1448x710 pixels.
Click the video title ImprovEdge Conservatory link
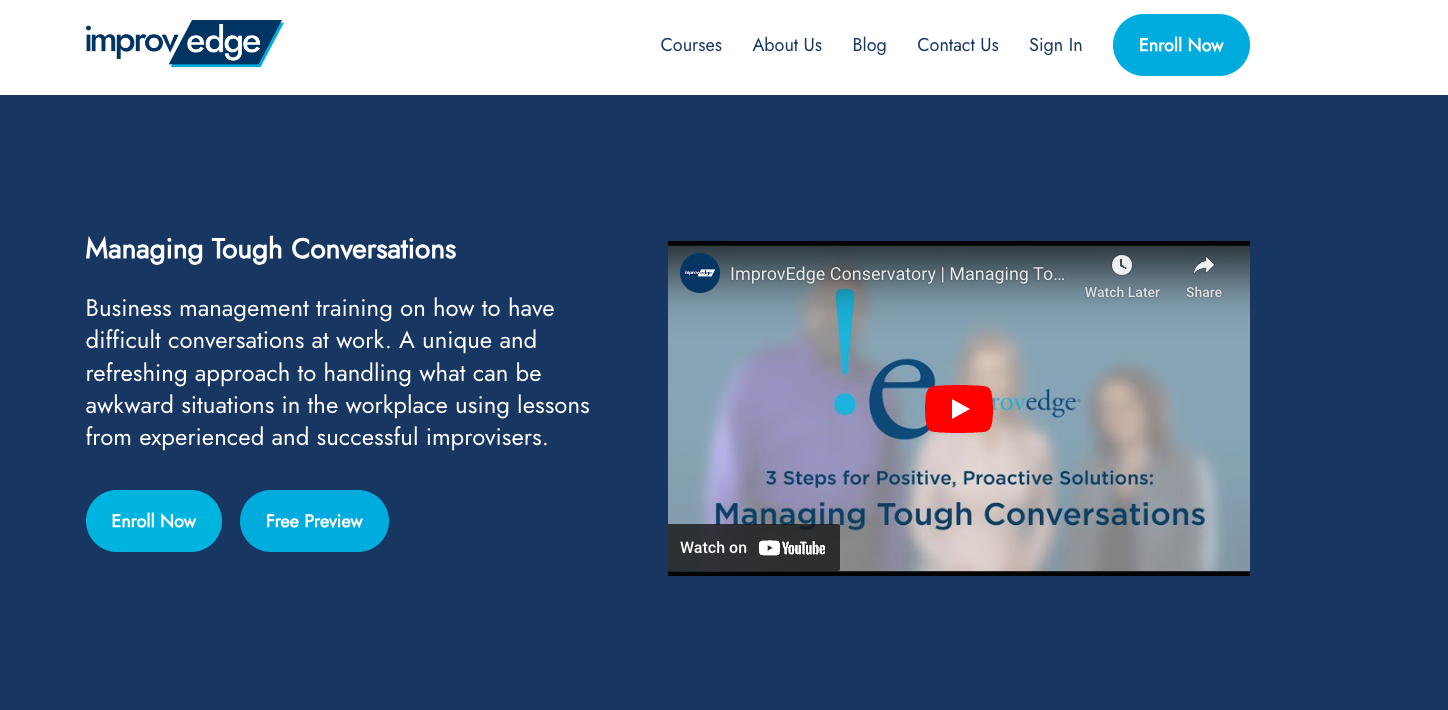point(898,274)
